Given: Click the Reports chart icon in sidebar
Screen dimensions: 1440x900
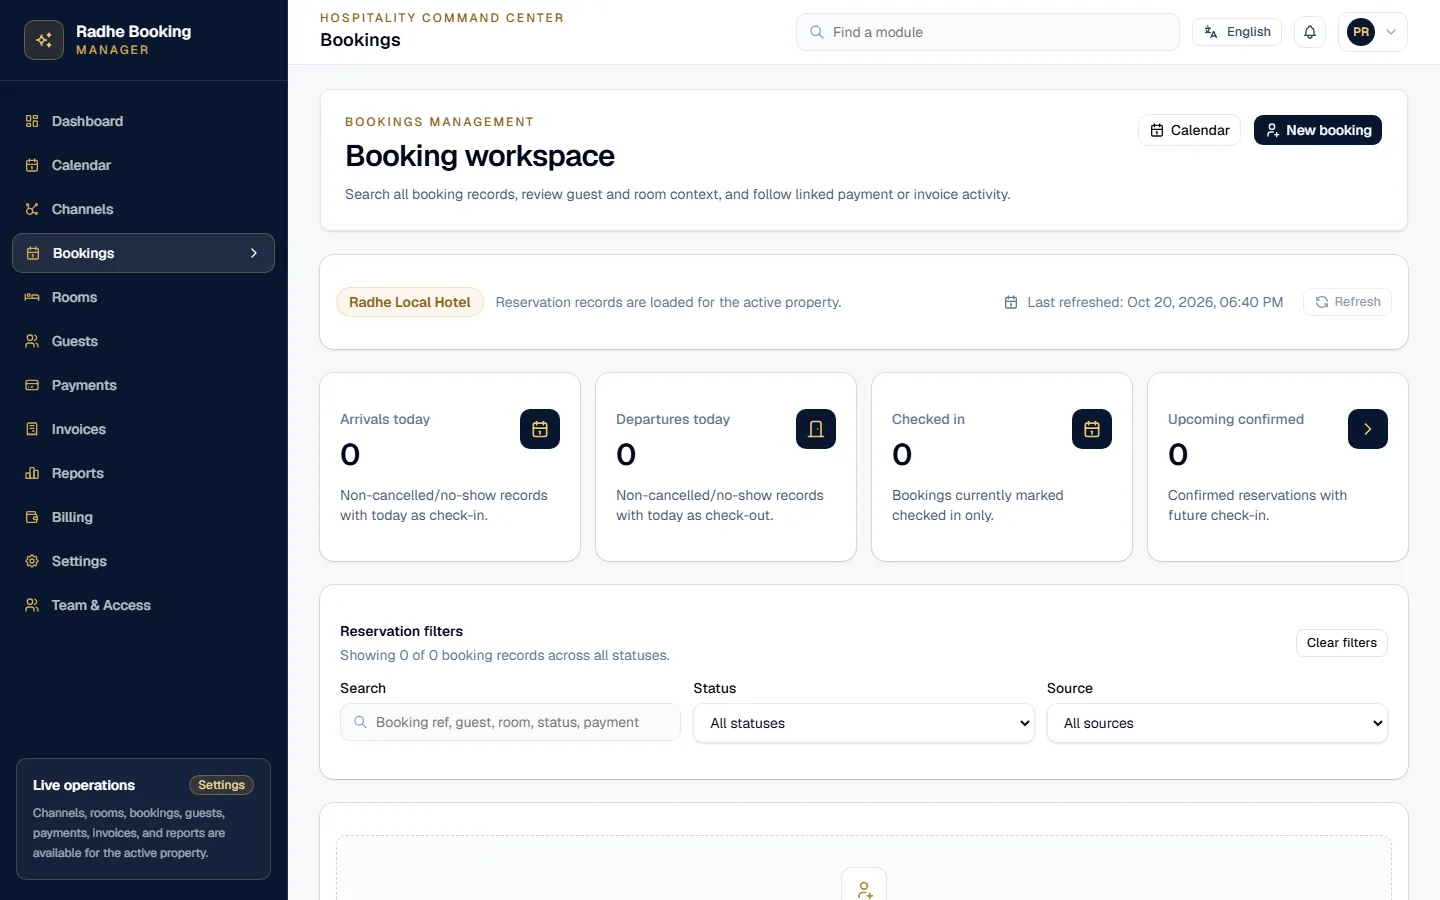Looking at the screenshot, I should (x=32, y=473).
